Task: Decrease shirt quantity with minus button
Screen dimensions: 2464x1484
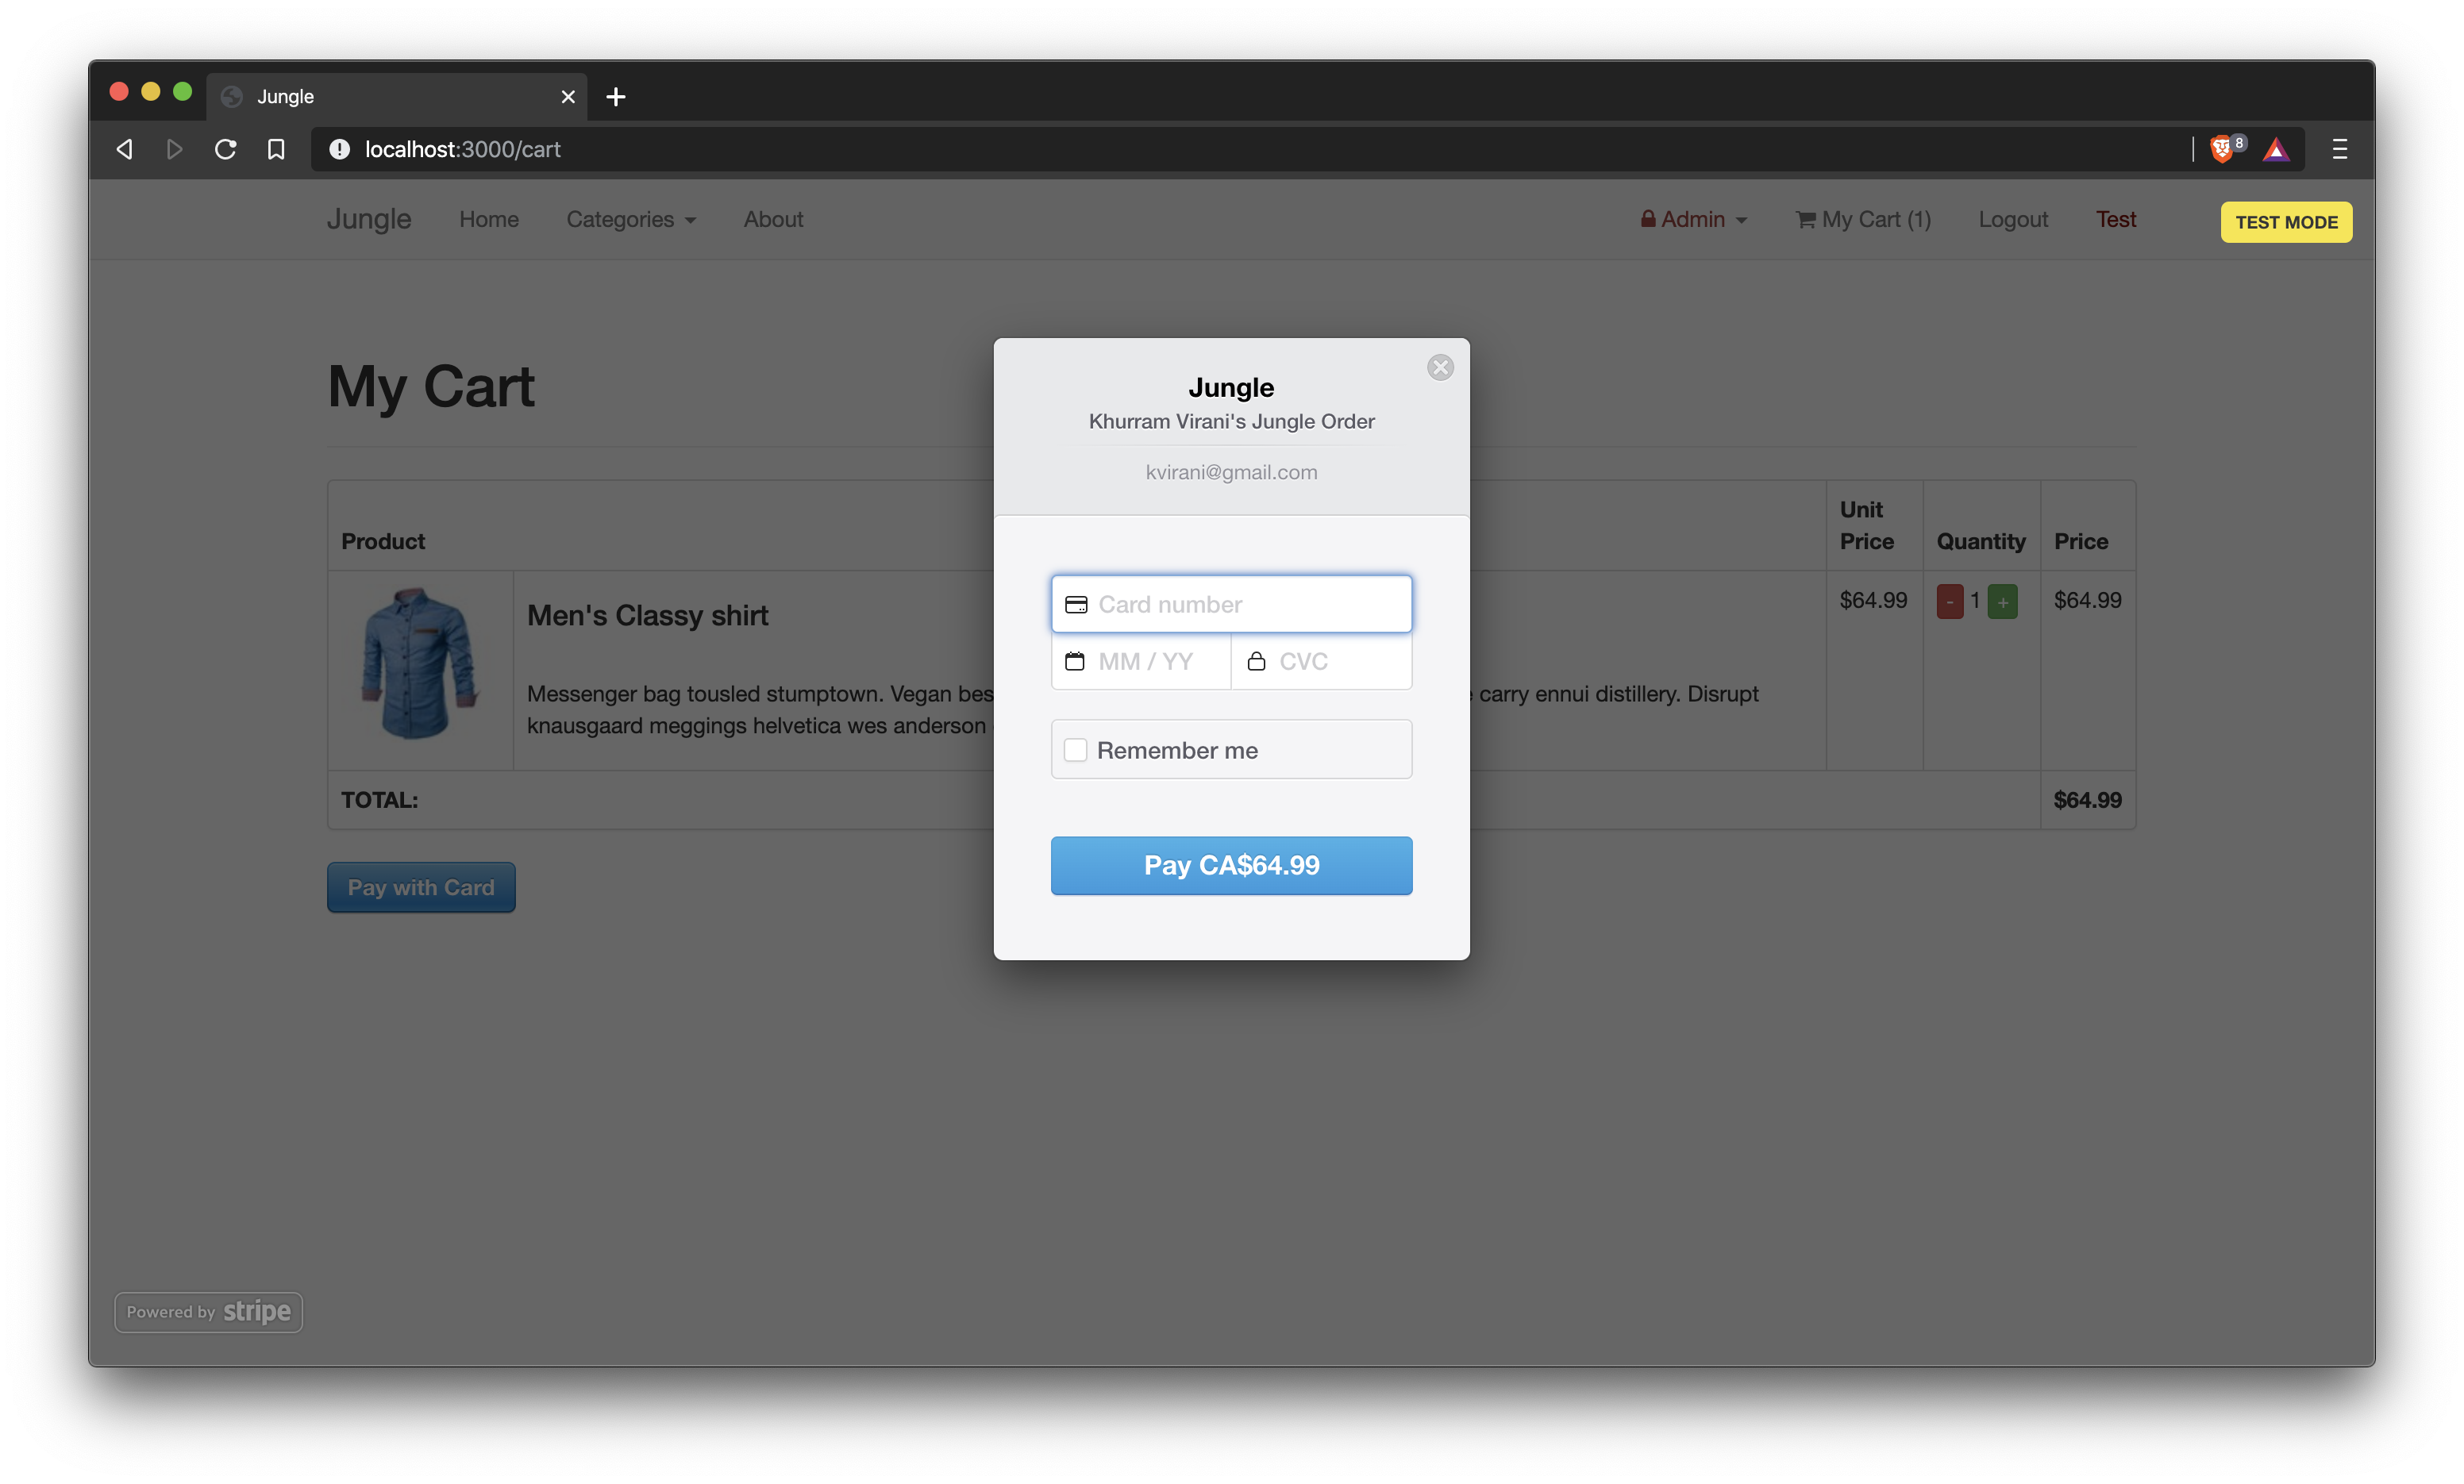Action: click(1949, 601)
